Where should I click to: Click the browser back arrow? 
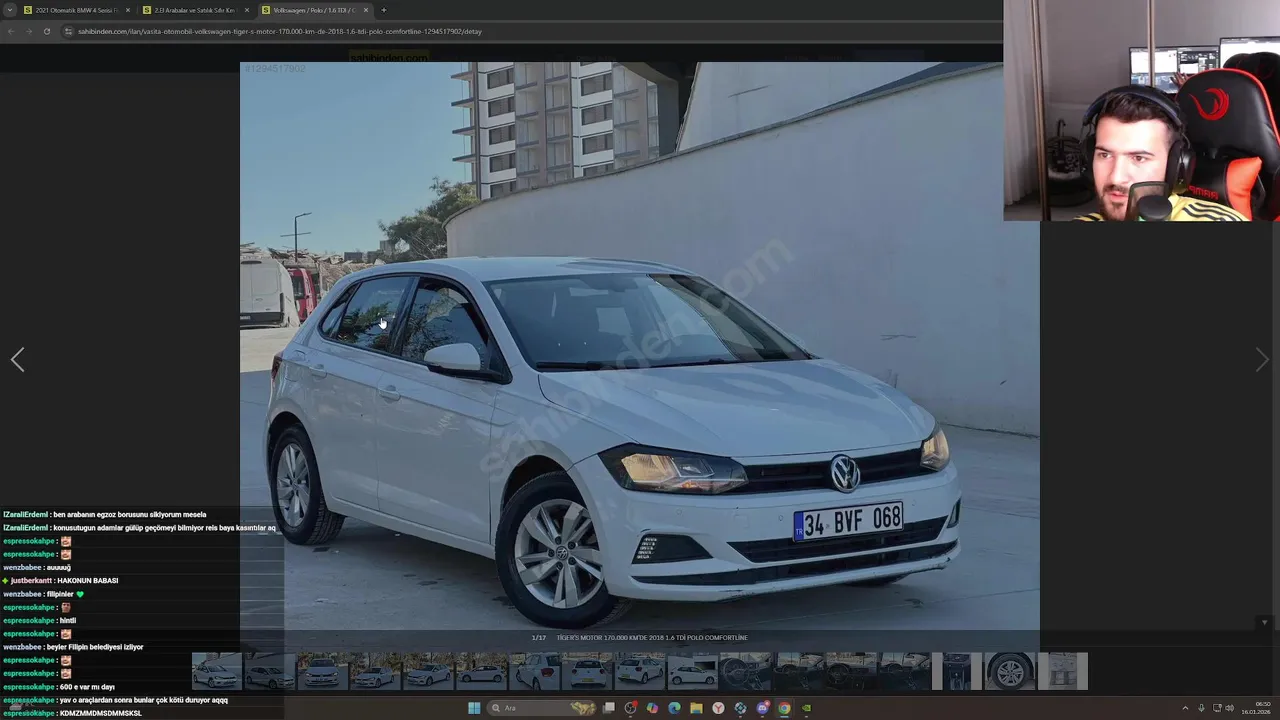coord(11,31)
